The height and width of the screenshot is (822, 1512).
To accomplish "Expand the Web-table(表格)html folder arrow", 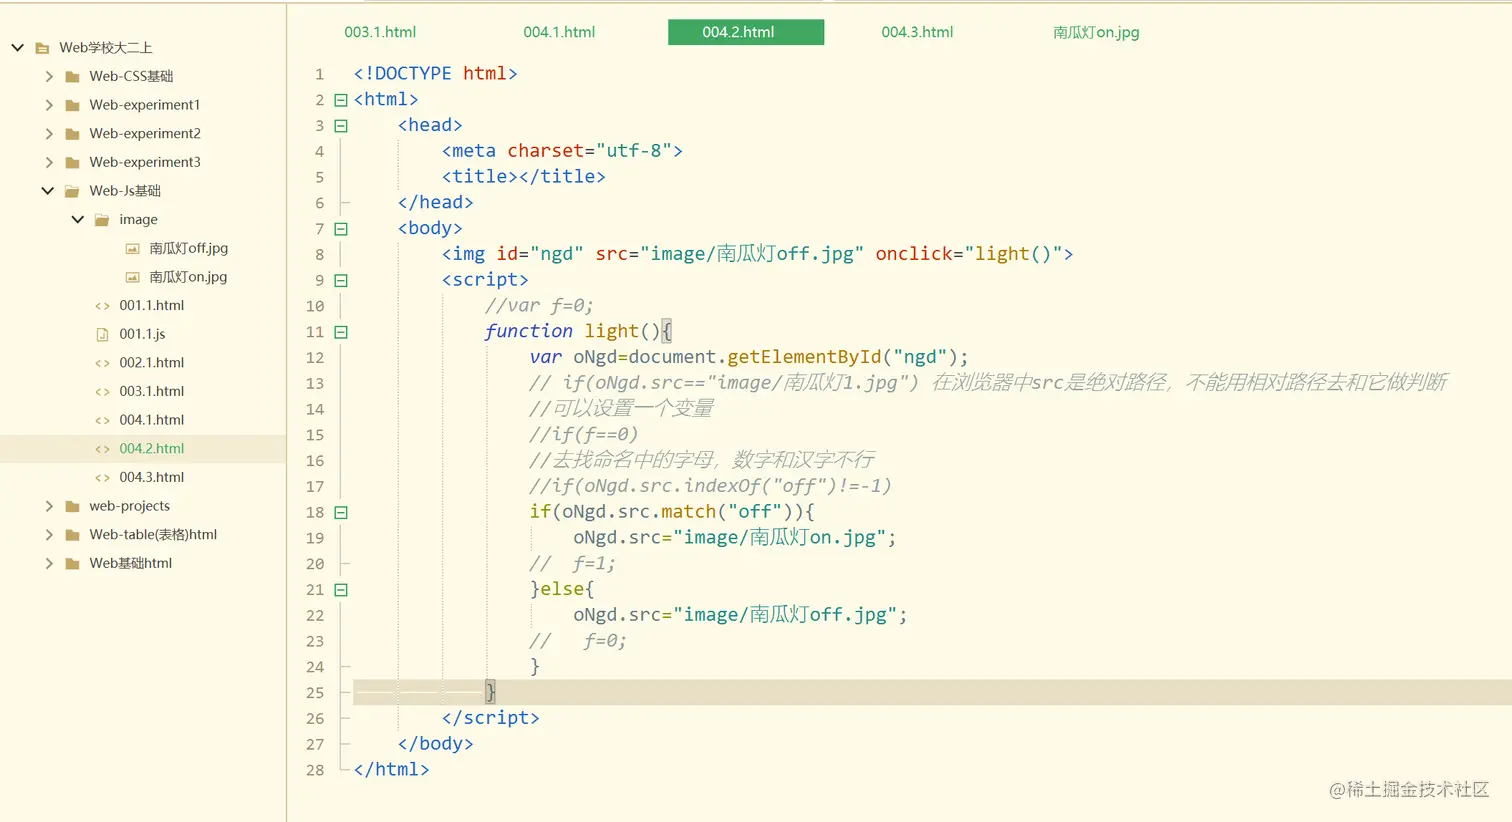I will [x=49, y=535].
